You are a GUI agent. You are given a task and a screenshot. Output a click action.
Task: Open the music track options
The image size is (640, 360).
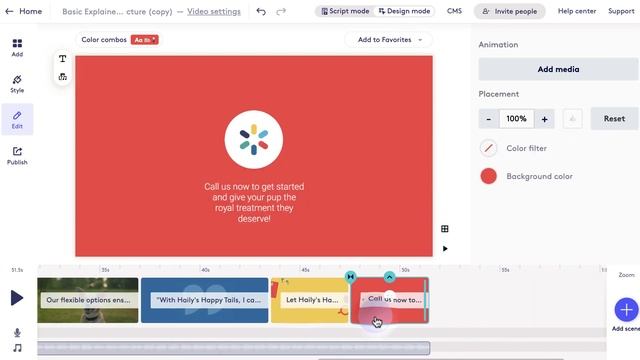17,348
